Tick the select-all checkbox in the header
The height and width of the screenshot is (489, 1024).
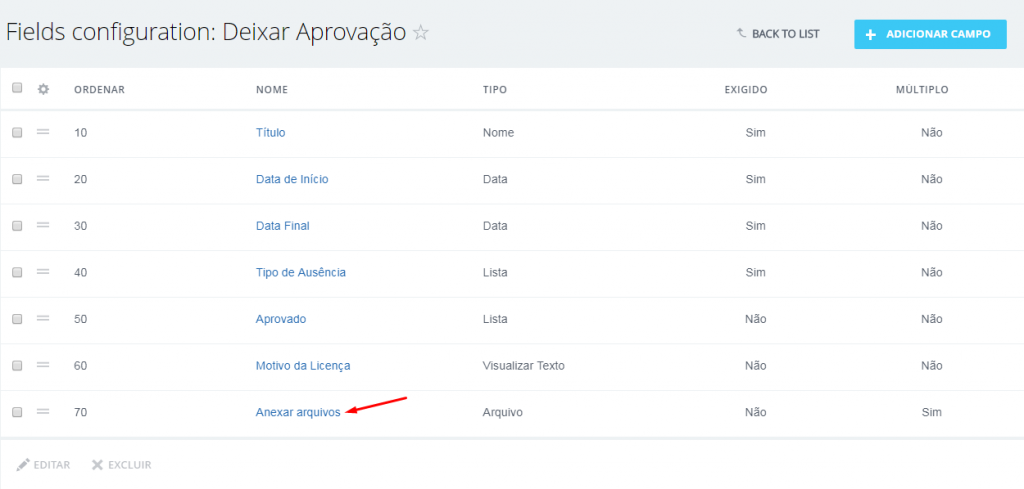(18, 87)
